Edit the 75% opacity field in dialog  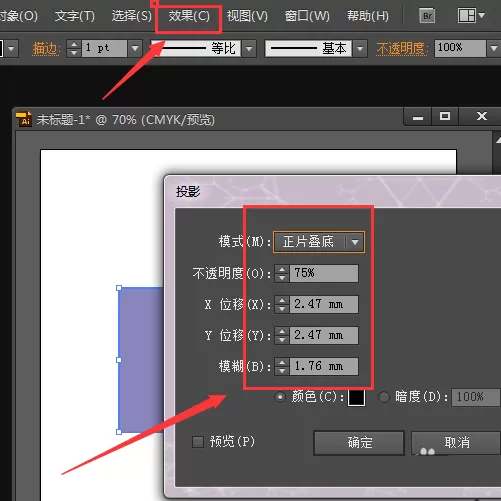(324, 274)
